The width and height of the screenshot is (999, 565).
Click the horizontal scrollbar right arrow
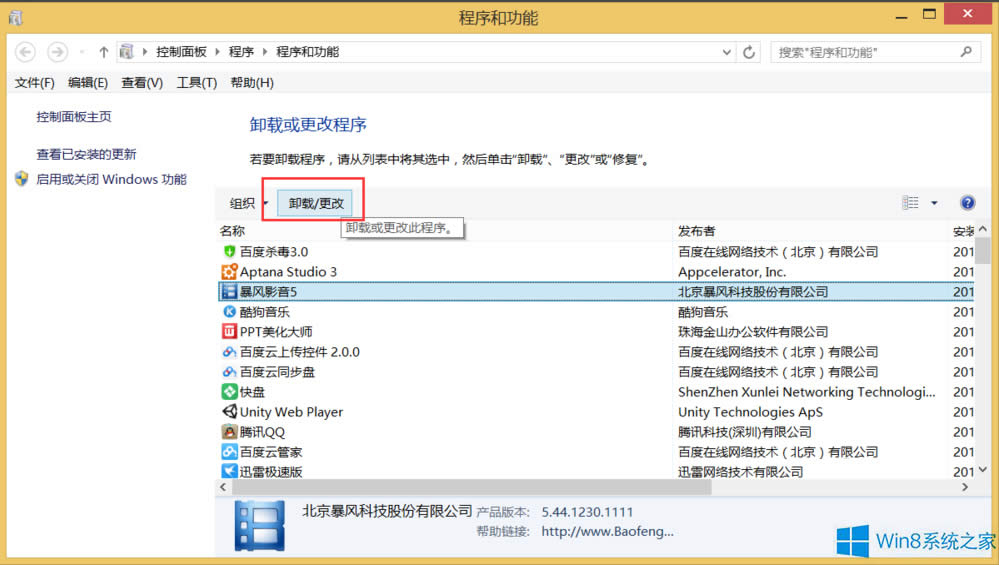click(965, 487)
